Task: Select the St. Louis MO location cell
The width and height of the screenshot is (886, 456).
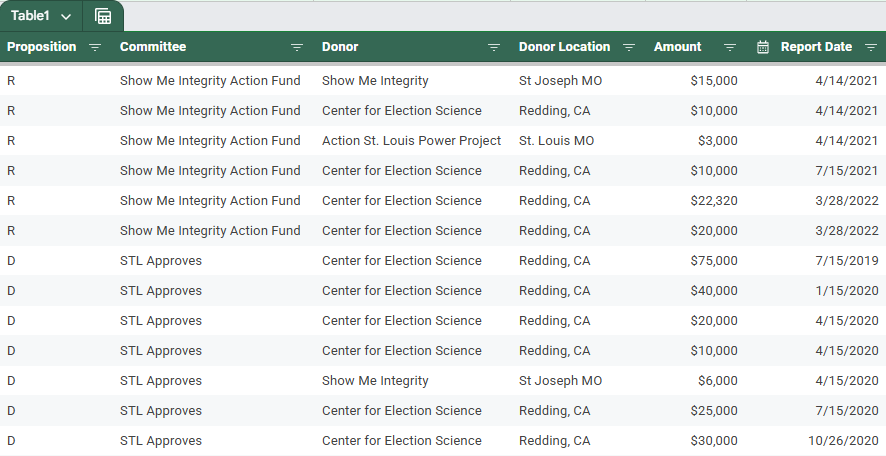Action: (x=556, y=141)
